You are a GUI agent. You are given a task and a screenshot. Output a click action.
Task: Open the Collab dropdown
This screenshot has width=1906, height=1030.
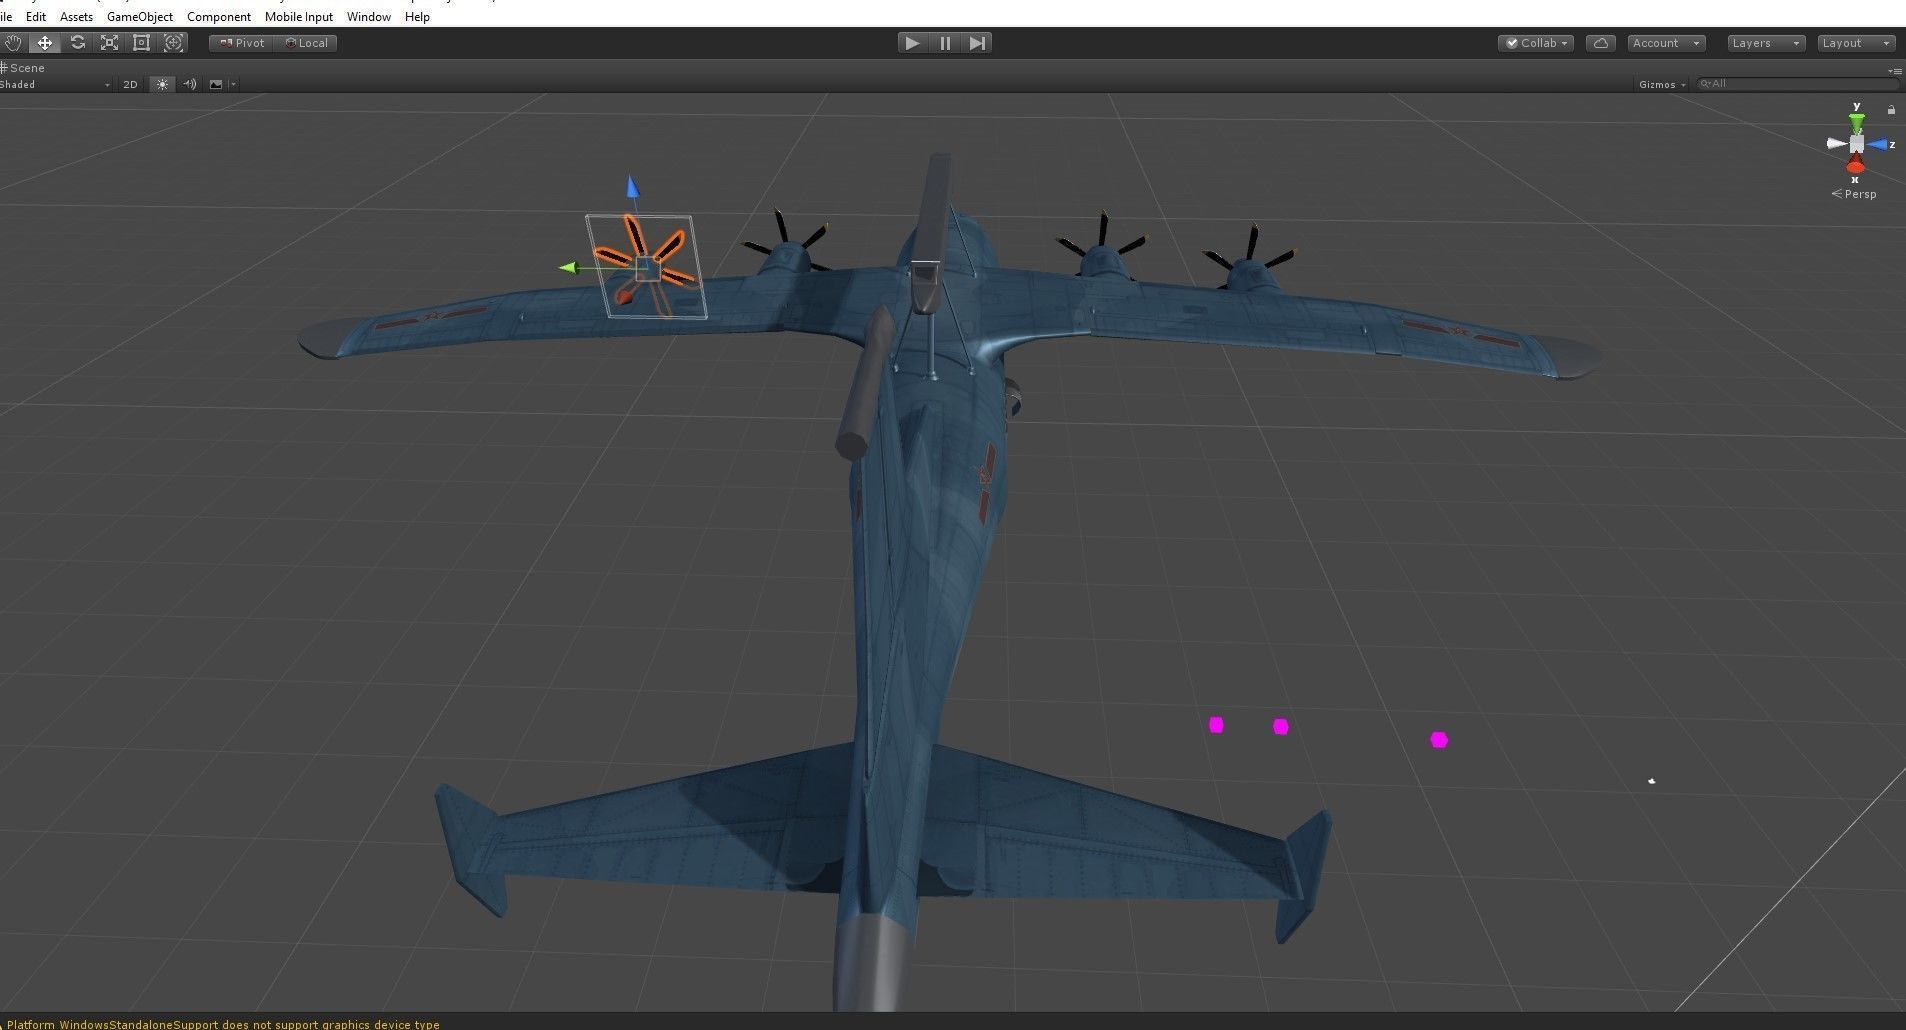[x=1537, y=43]
